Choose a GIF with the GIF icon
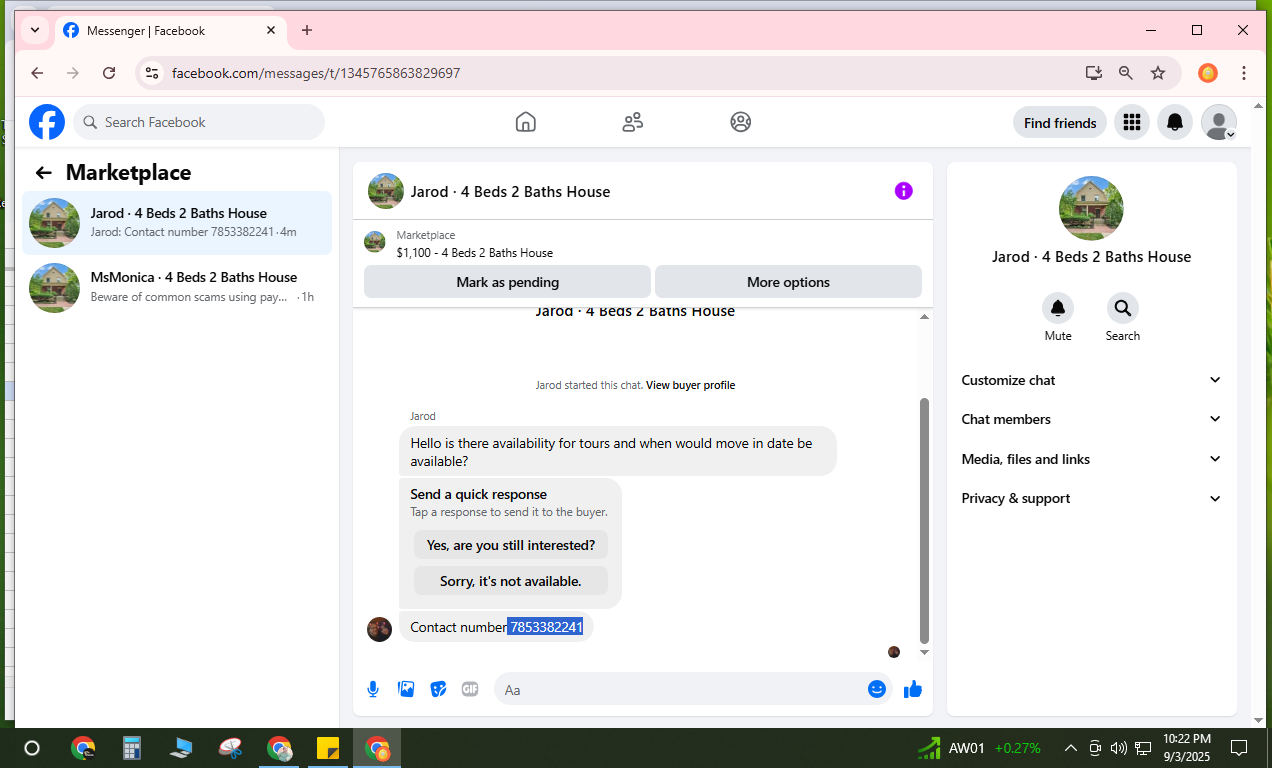Screen dimensions: 1272x768 coord(470,689)
